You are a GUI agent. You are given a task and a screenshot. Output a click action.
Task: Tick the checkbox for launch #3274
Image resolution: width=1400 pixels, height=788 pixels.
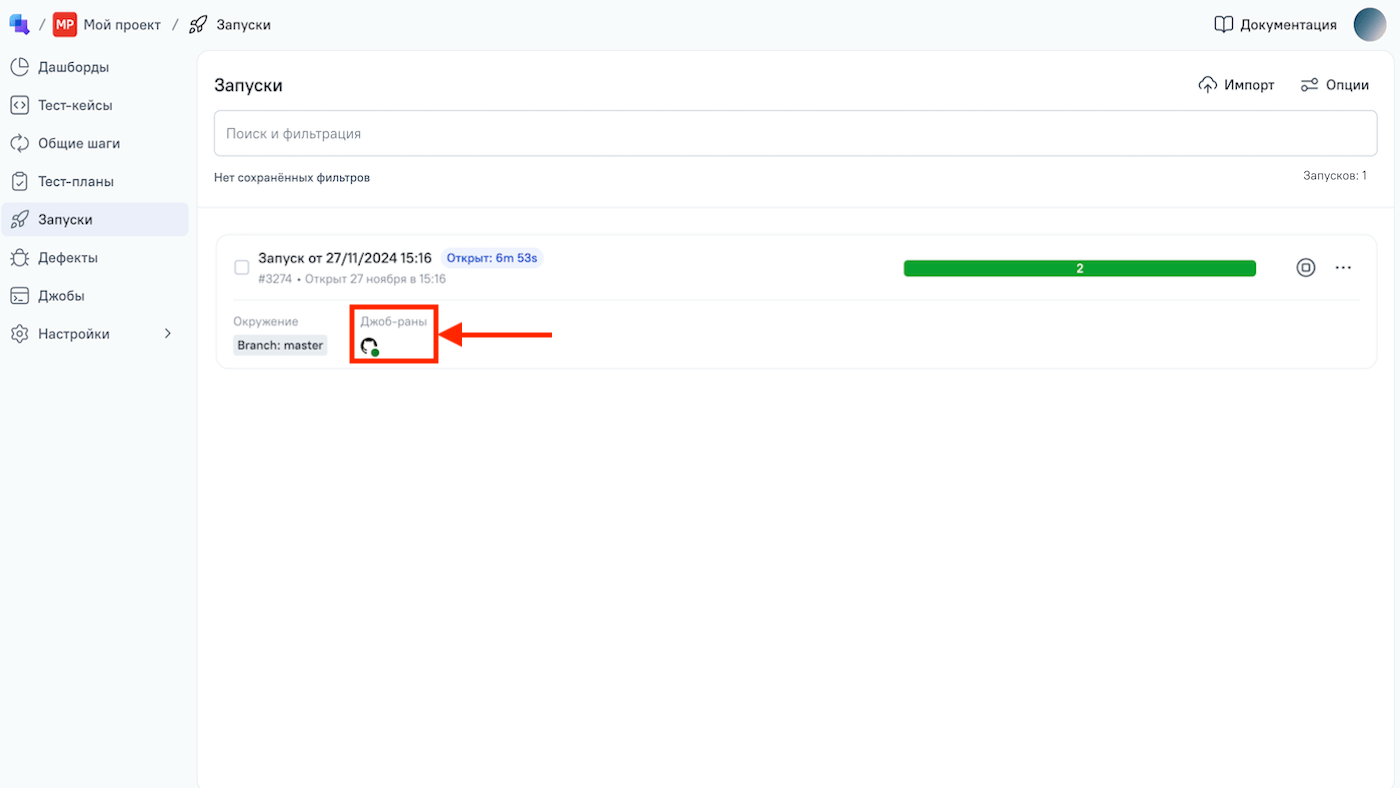(x=241, y=267)
